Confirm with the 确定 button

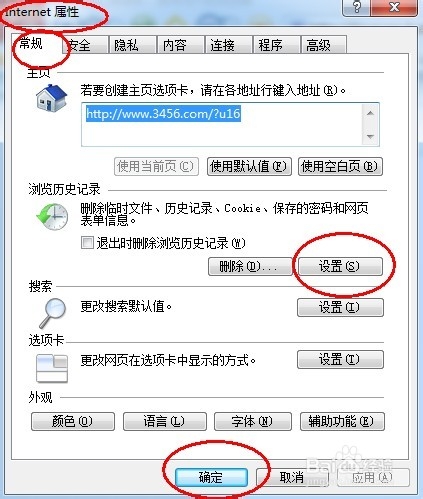[x=211, y=477]
